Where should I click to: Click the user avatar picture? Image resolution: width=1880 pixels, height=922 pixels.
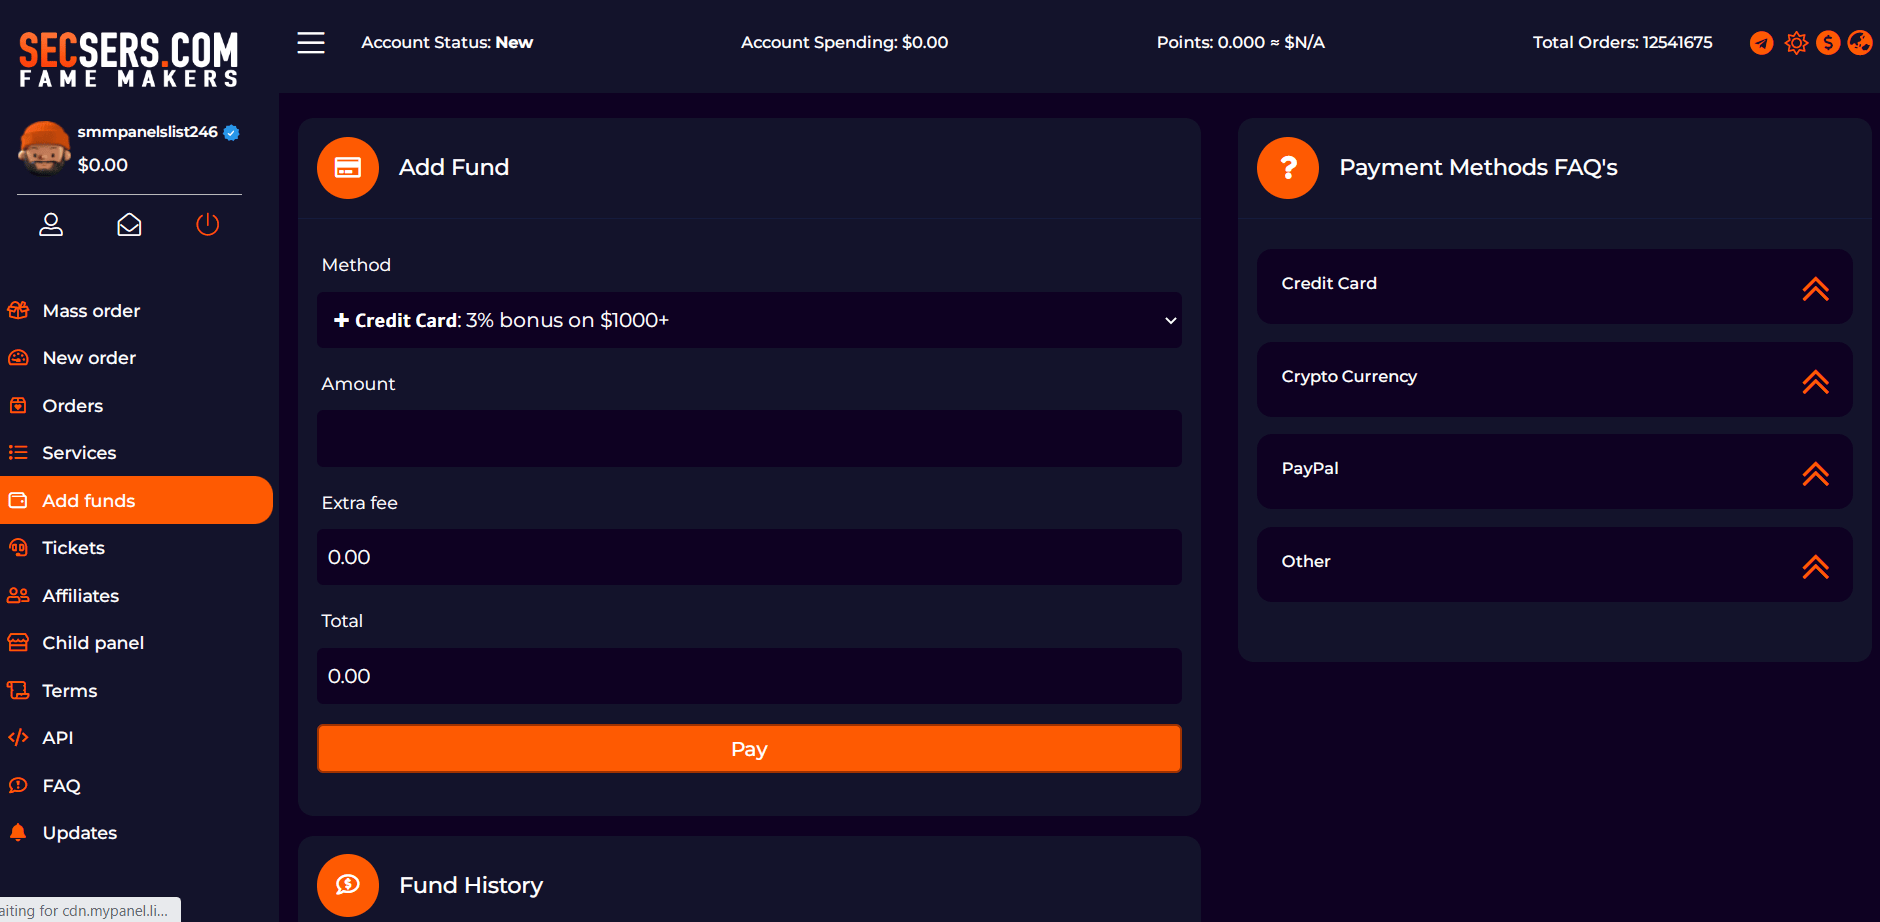[x=43, y=148]
